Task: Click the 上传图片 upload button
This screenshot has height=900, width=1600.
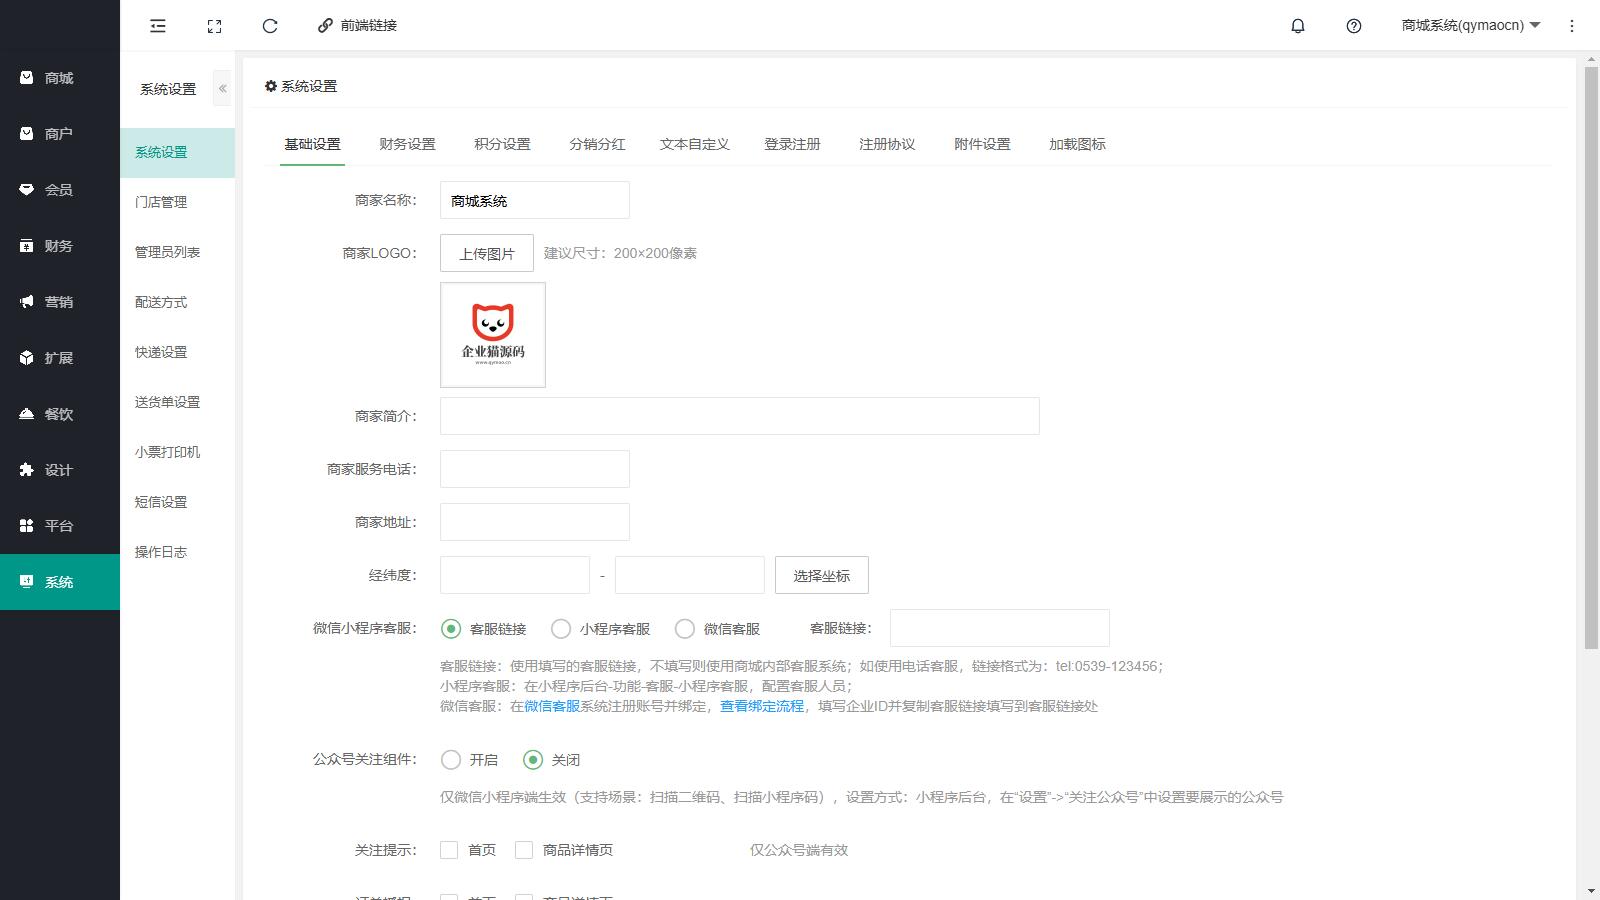Action: coord(487,254)
